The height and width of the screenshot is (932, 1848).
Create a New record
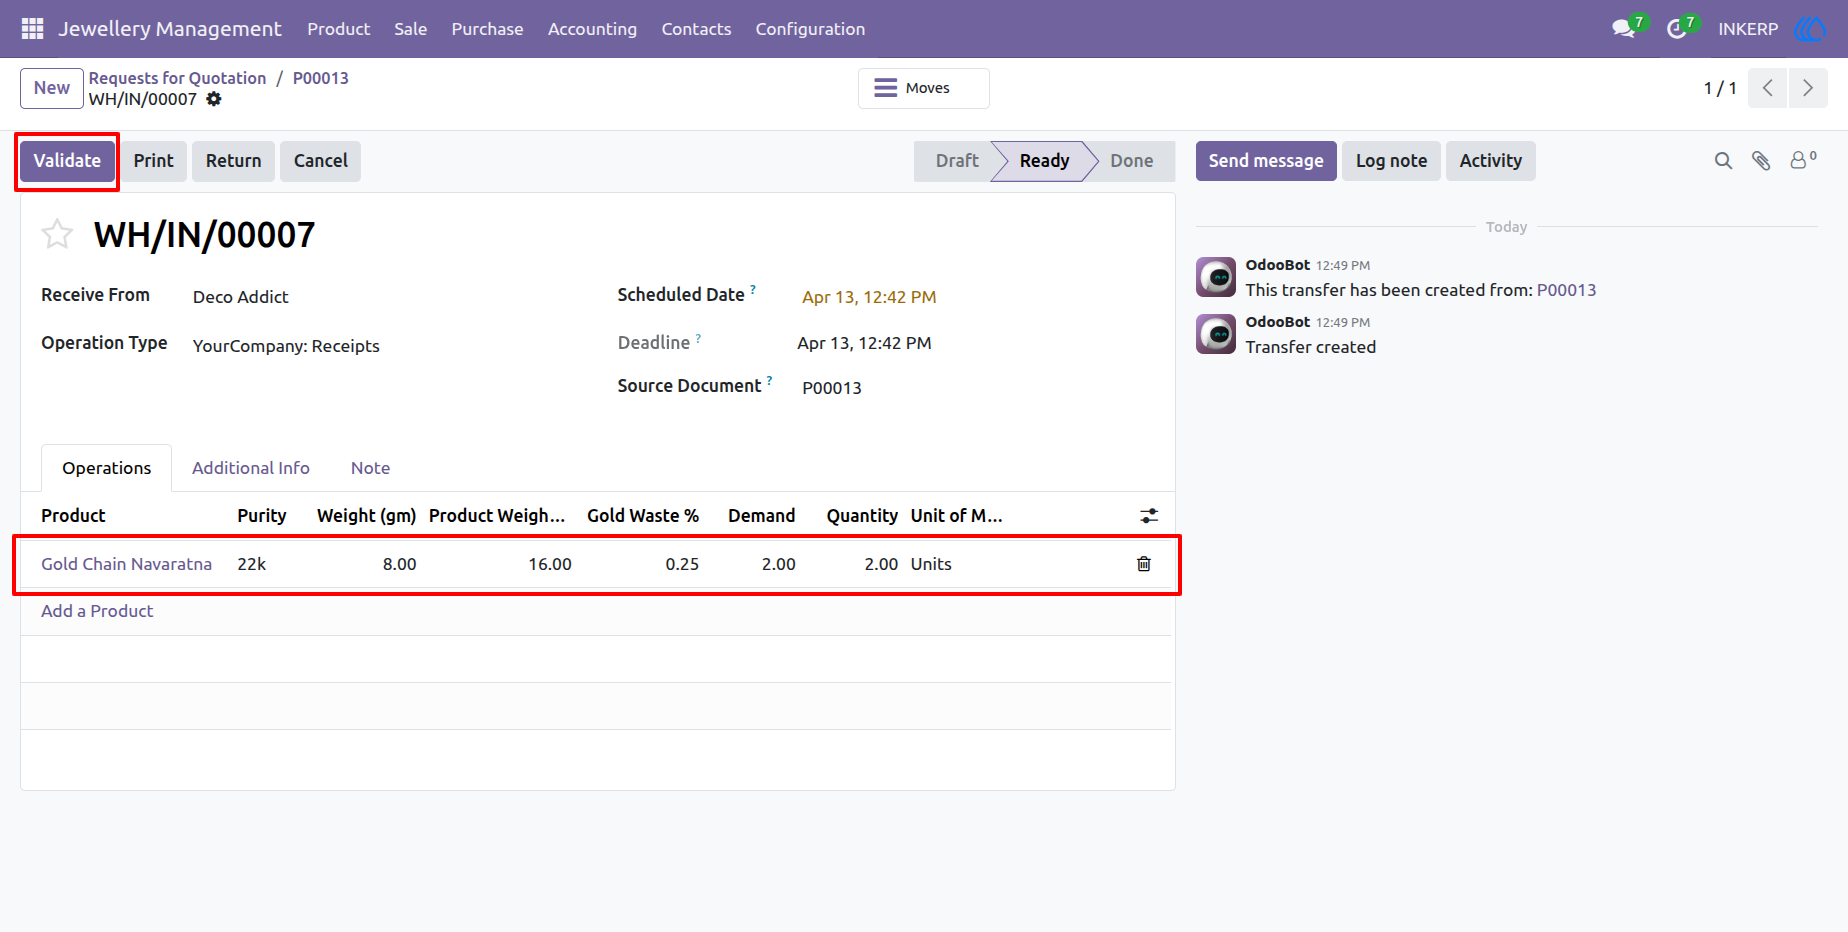point(52,88)
